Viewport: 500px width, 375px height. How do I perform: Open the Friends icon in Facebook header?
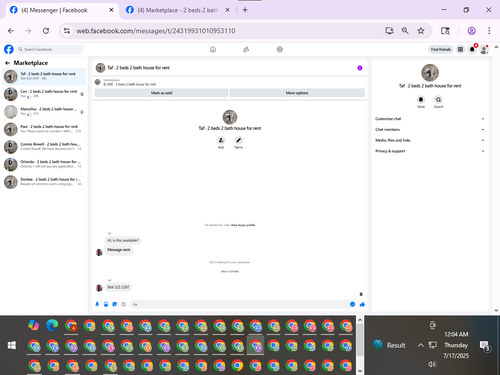tap(246, 49)
